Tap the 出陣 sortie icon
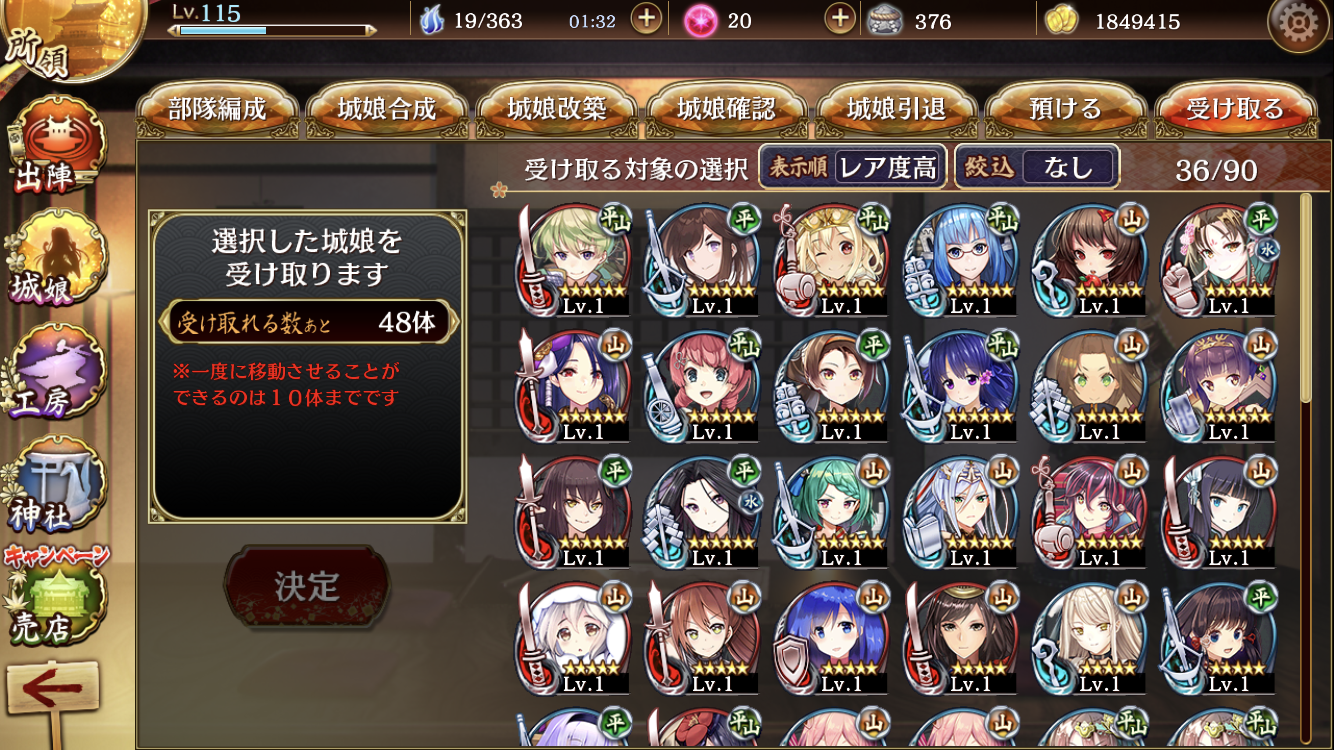 [55, 145]
